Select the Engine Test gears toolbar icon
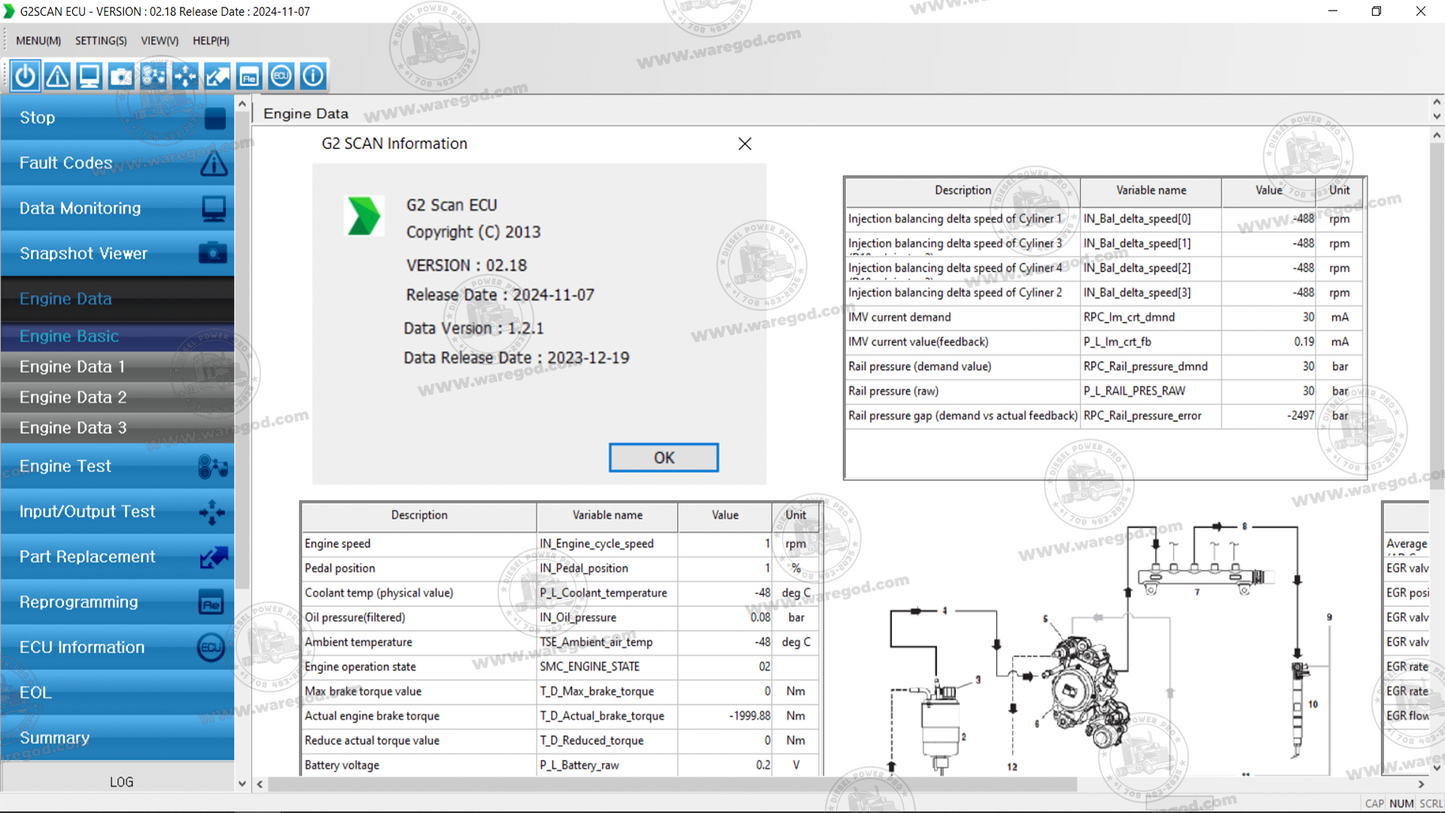This screenshot has width=1445, height=813. click(x=153, y=75)
